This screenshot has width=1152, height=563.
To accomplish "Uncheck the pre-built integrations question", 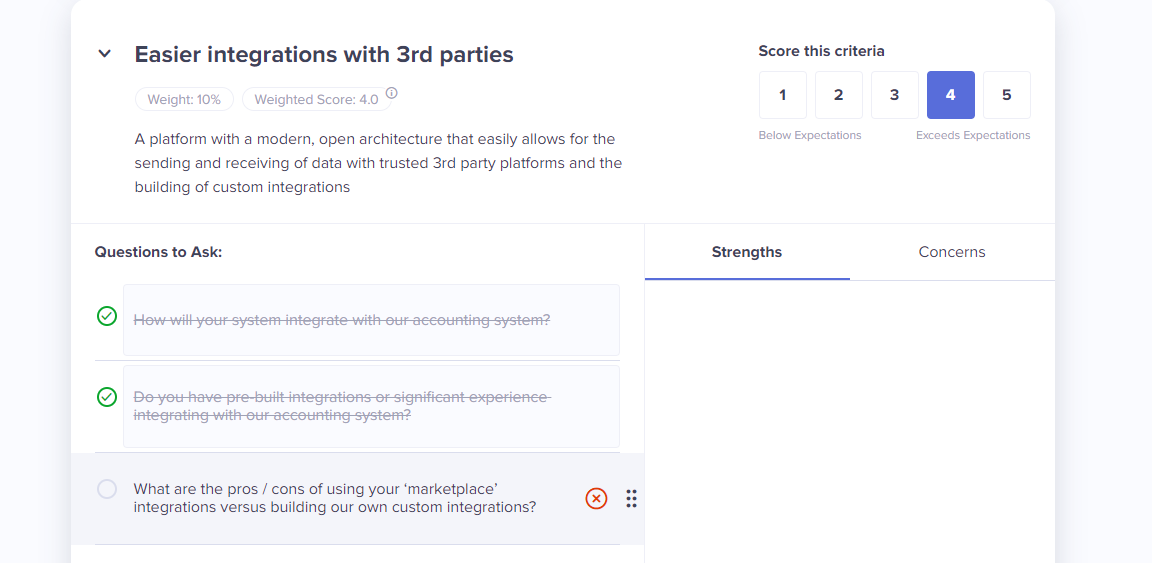I will point(107,397).
